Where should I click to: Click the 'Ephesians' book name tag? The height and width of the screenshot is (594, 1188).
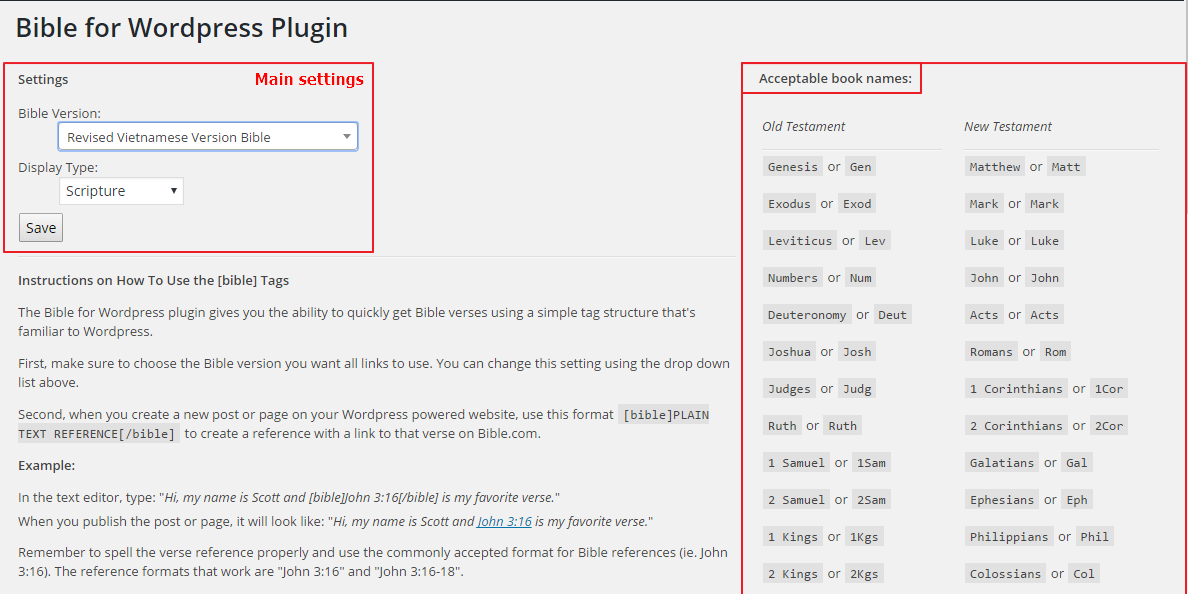1002,500
